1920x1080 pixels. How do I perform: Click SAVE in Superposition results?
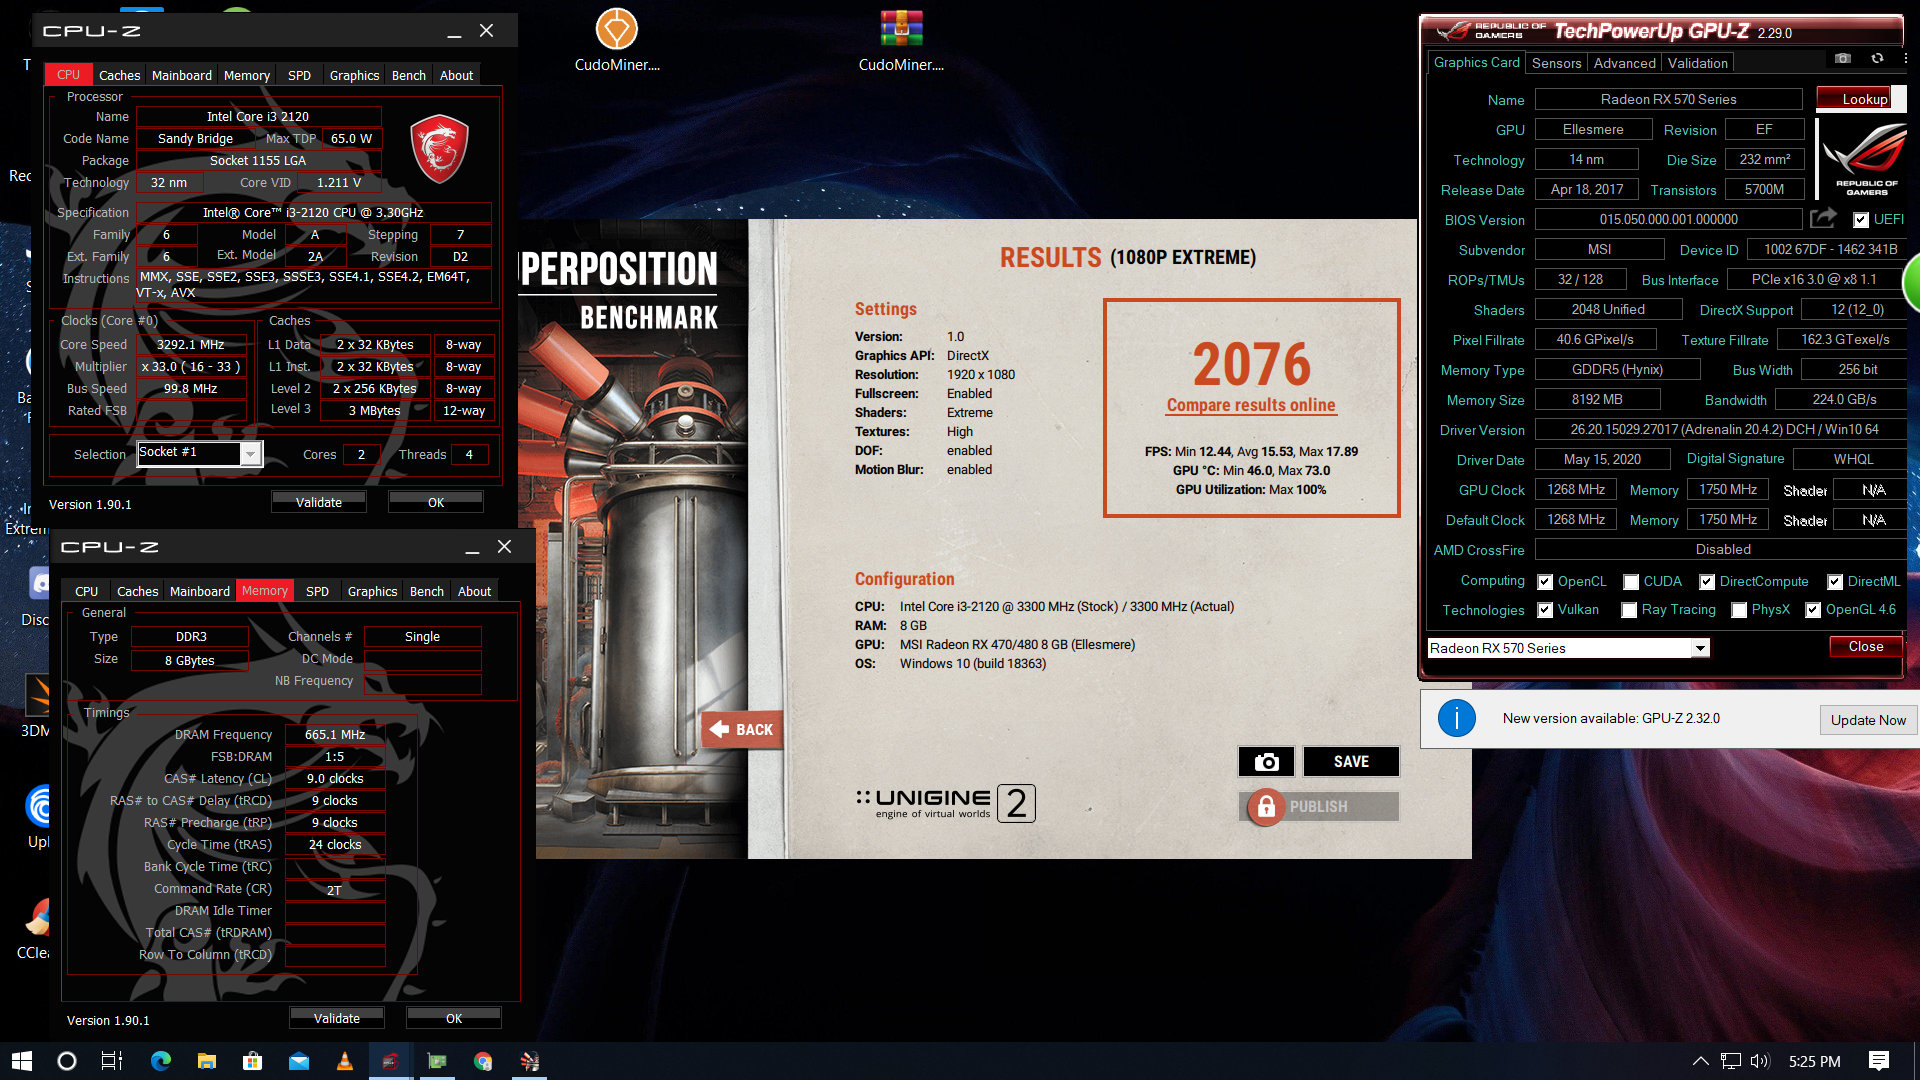click(1351, 761)
